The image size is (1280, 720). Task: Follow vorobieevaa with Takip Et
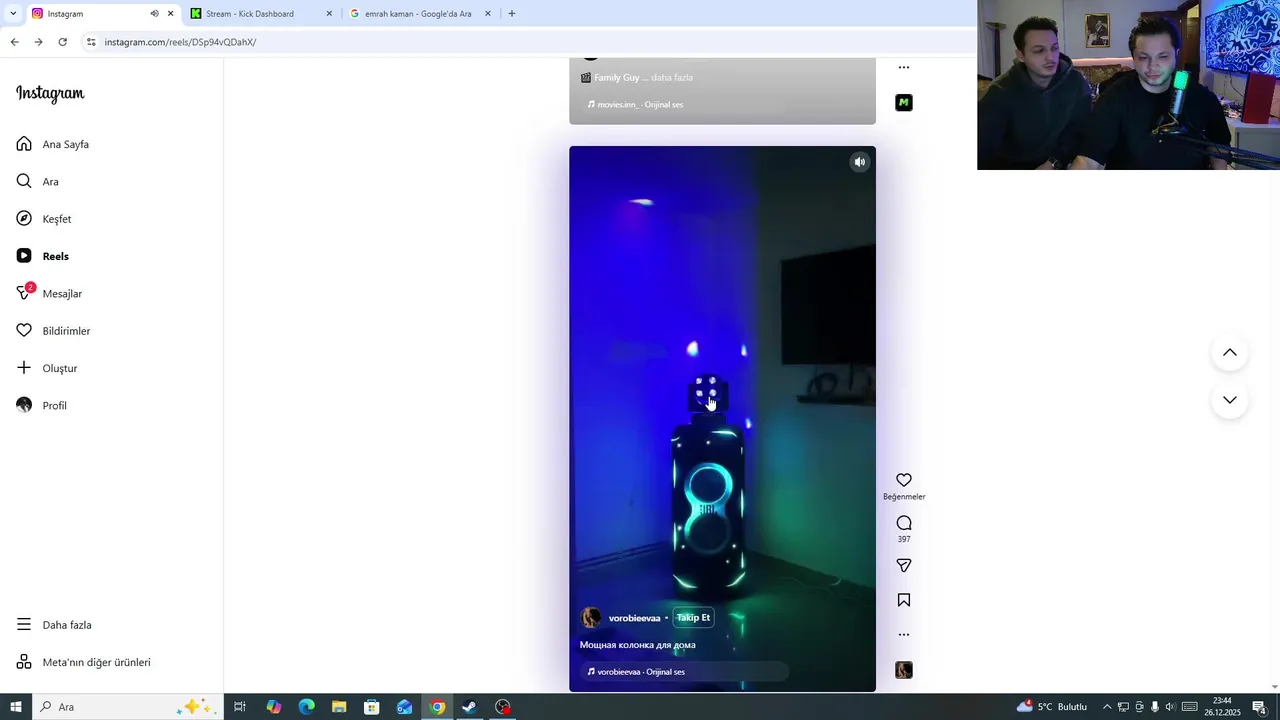[x=693, y=618]
